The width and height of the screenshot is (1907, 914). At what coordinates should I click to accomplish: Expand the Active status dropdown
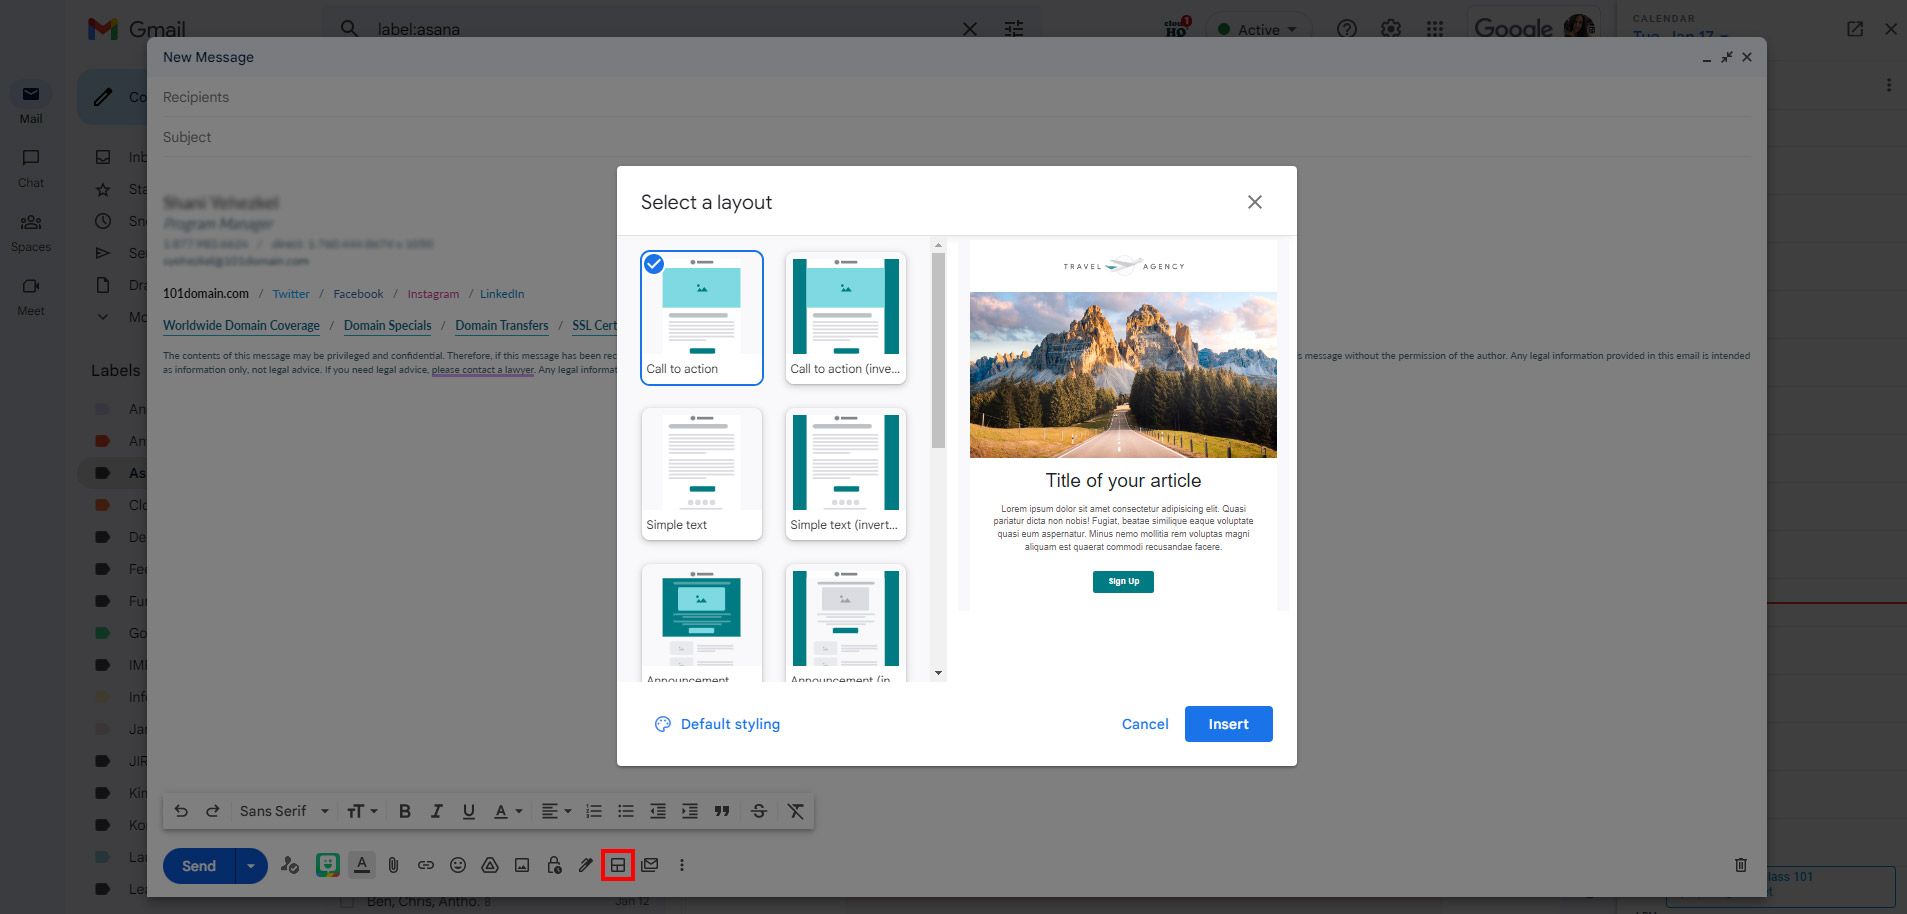coord(1258,29)
